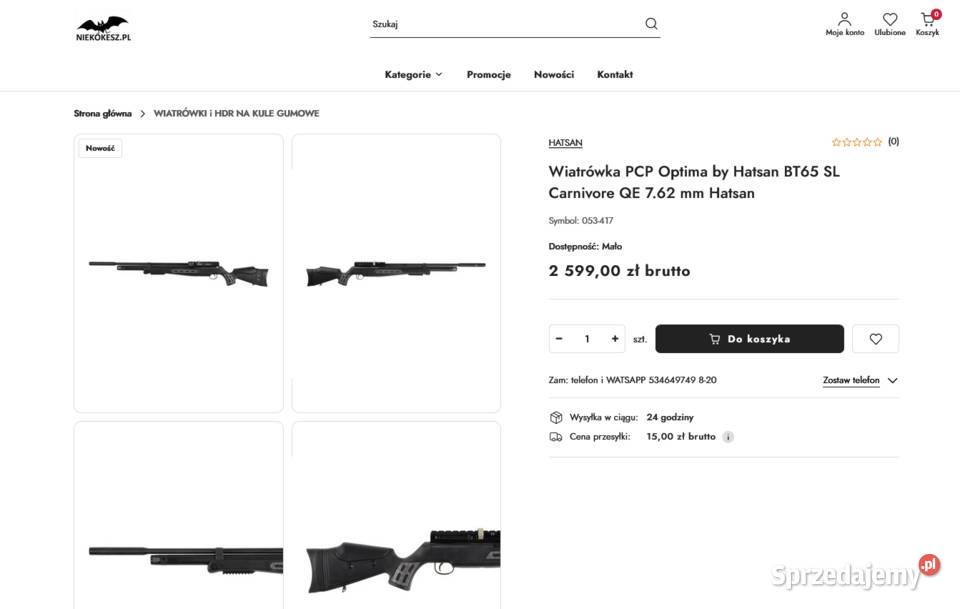Click the star rating icons
The width and height of the screenshot is (960, 609).
click(857, 142)
